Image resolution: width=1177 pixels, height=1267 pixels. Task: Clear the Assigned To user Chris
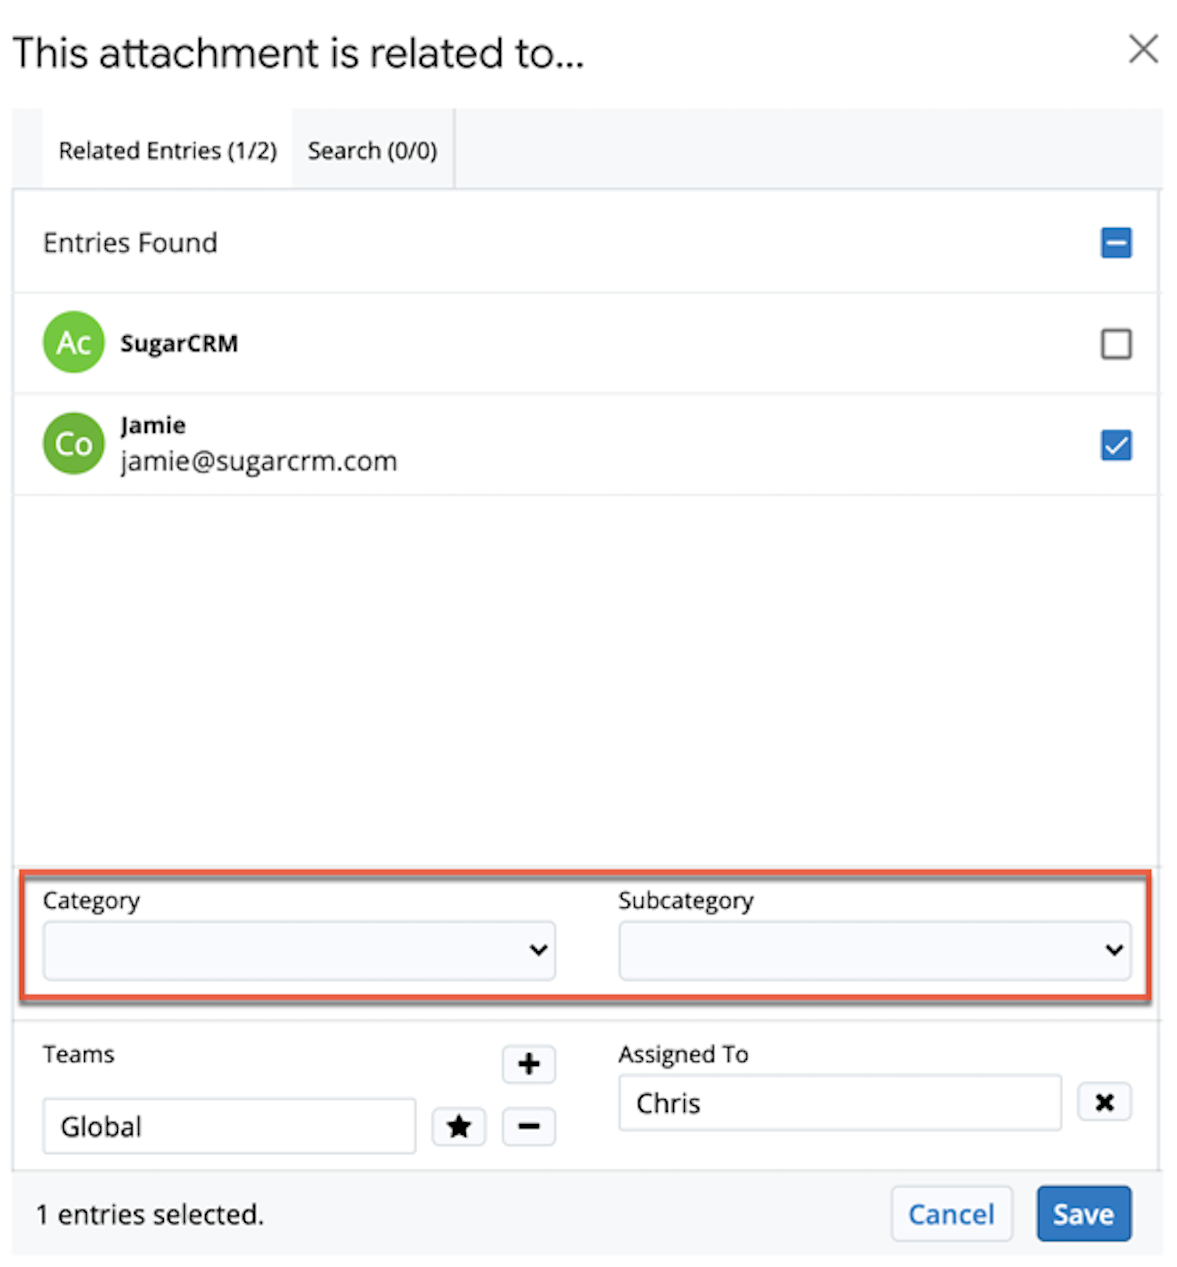point(1104,1103)
